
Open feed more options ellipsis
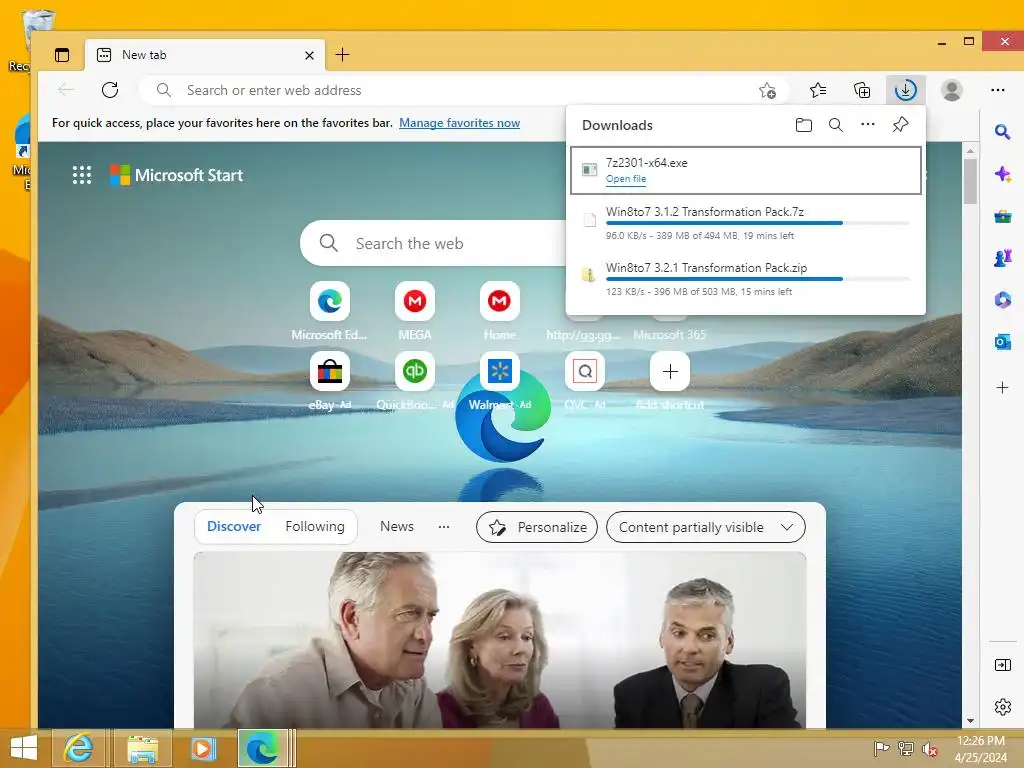tap(444, 526)
